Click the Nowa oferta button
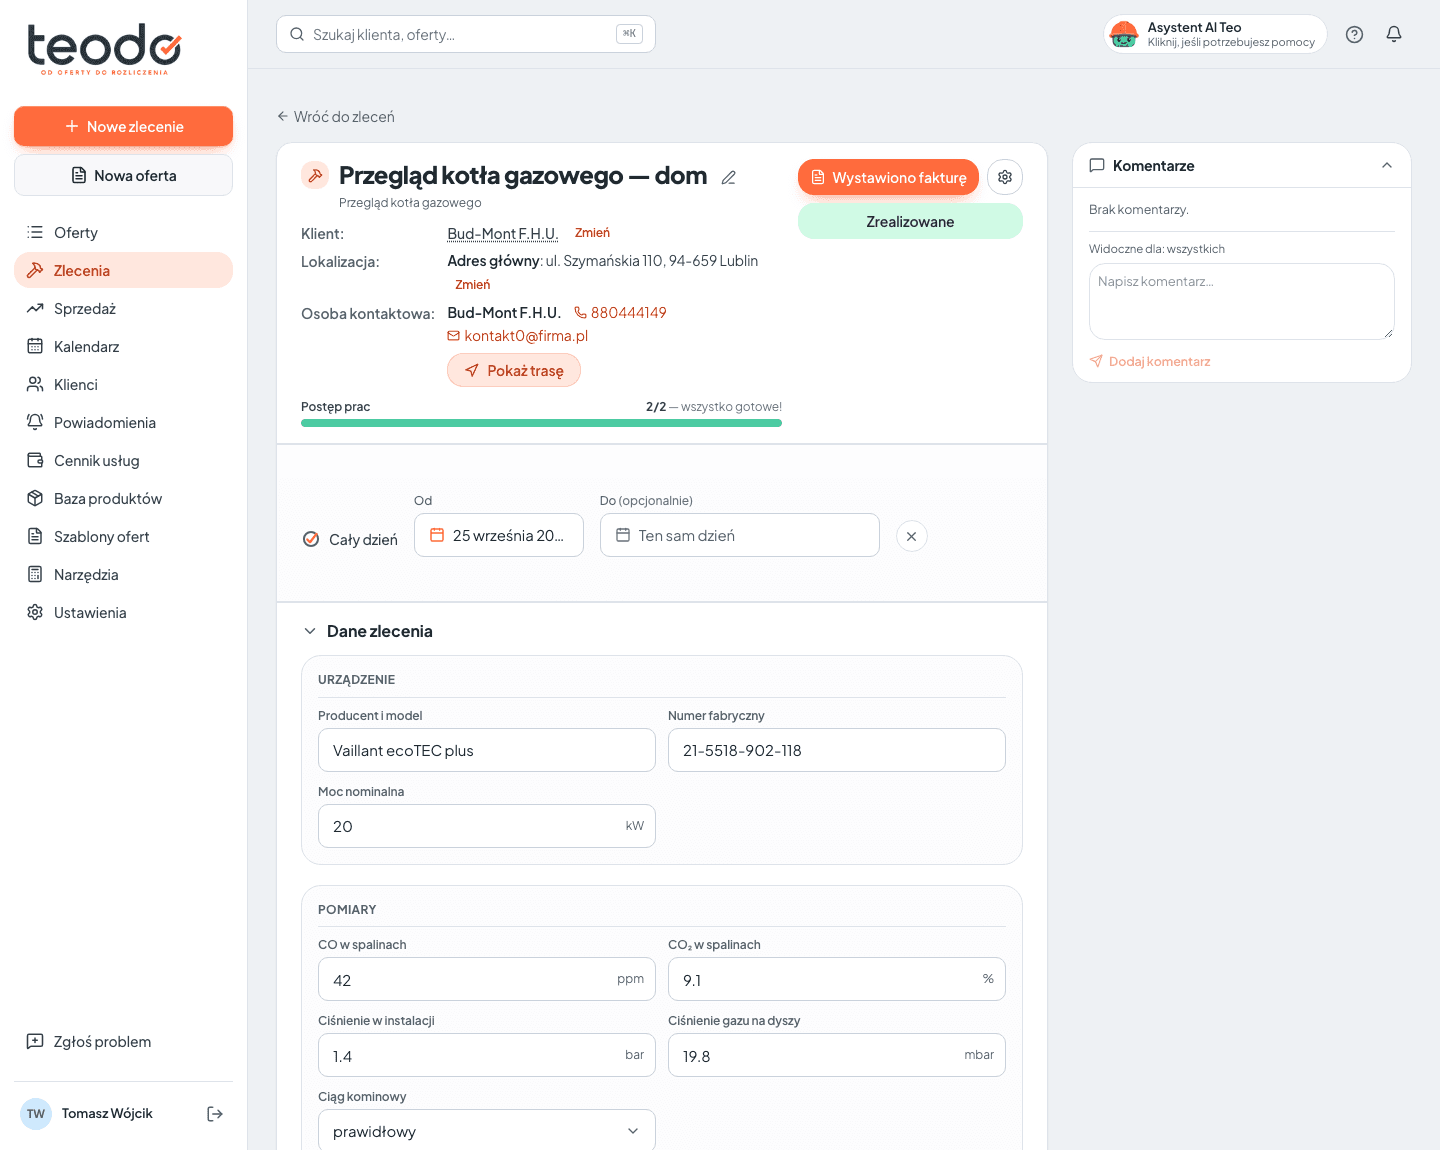The width and height of the screenshot is (1440, 1150). [123, 175]
